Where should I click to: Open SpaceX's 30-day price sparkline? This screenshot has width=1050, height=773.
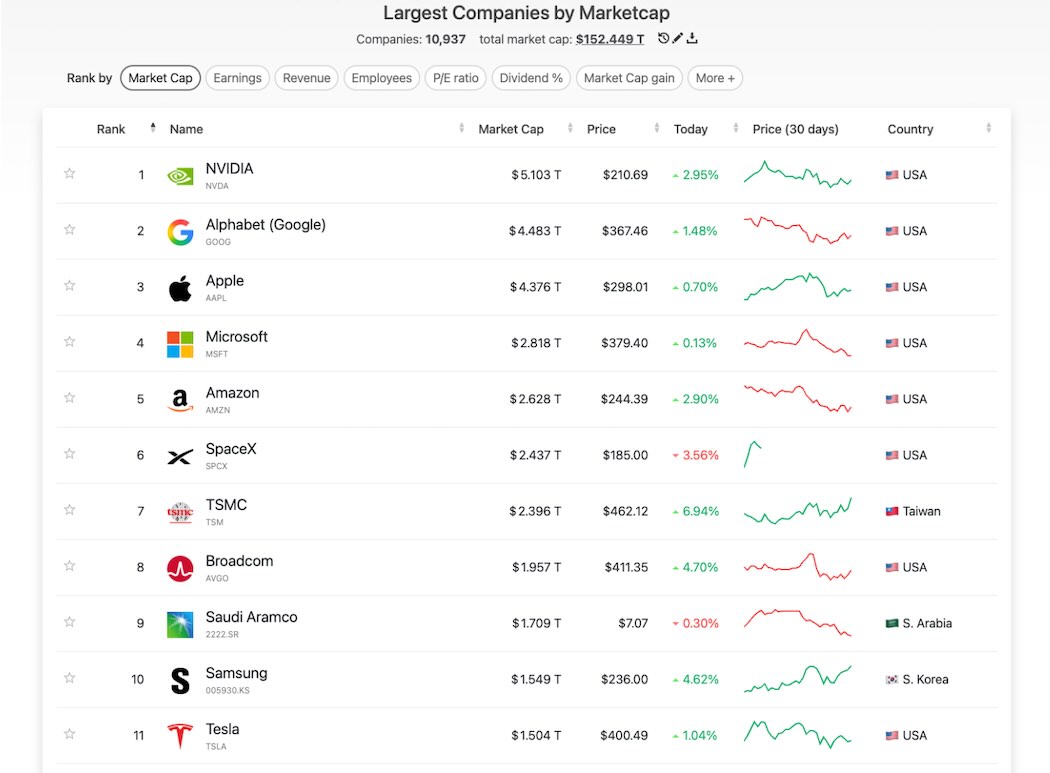pos(753,454)
